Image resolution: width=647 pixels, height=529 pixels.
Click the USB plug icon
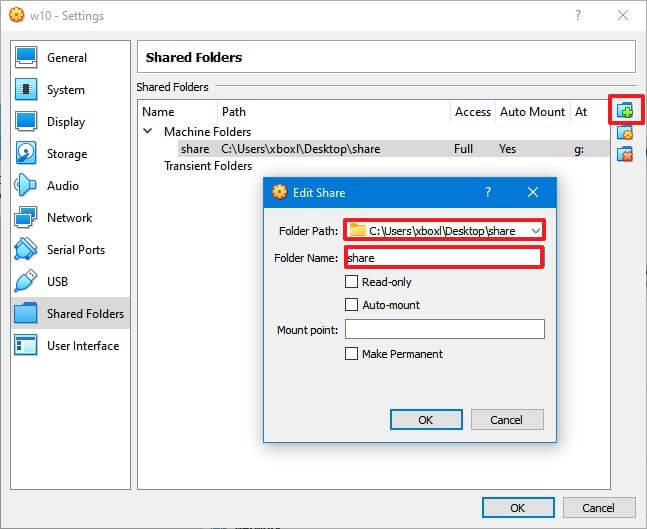26,281
